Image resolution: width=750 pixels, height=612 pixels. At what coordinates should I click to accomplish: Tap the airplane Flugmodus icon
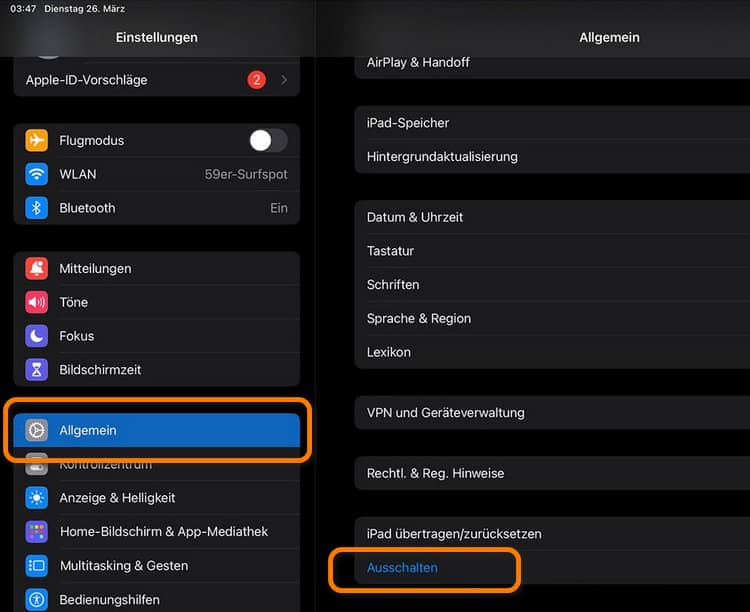click(36, 141)
